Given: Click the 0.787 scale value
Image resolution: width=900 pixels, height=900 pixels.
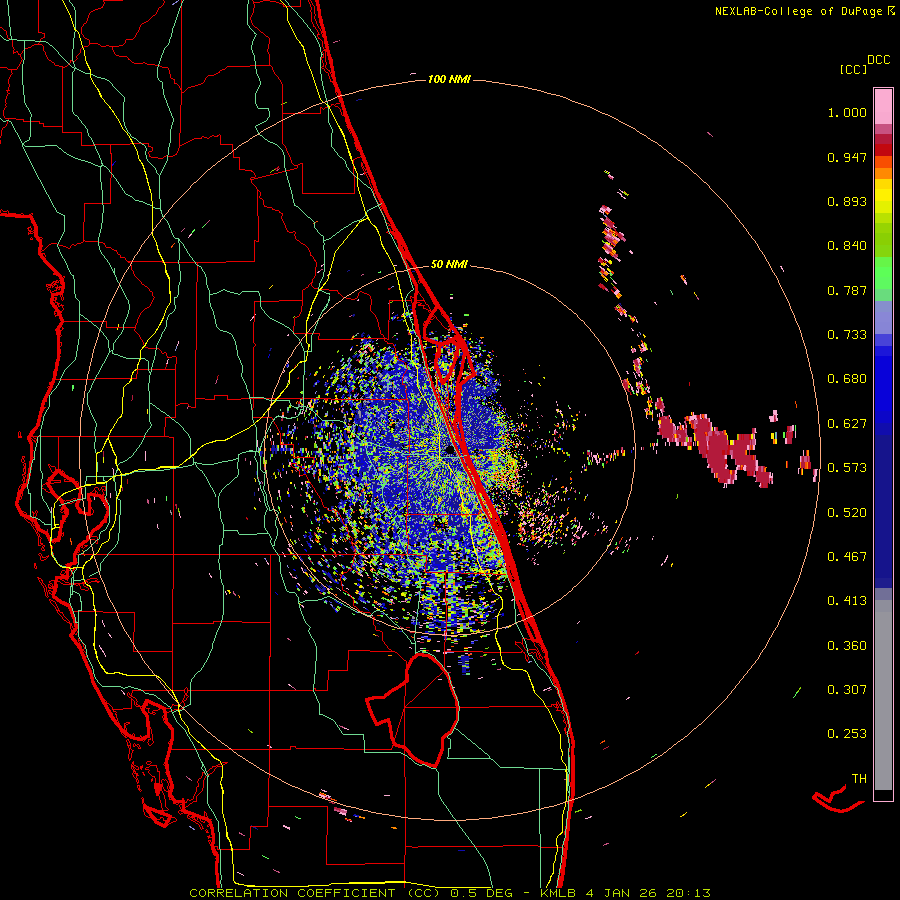Looking at the screenshot, I should pos(847,290).
